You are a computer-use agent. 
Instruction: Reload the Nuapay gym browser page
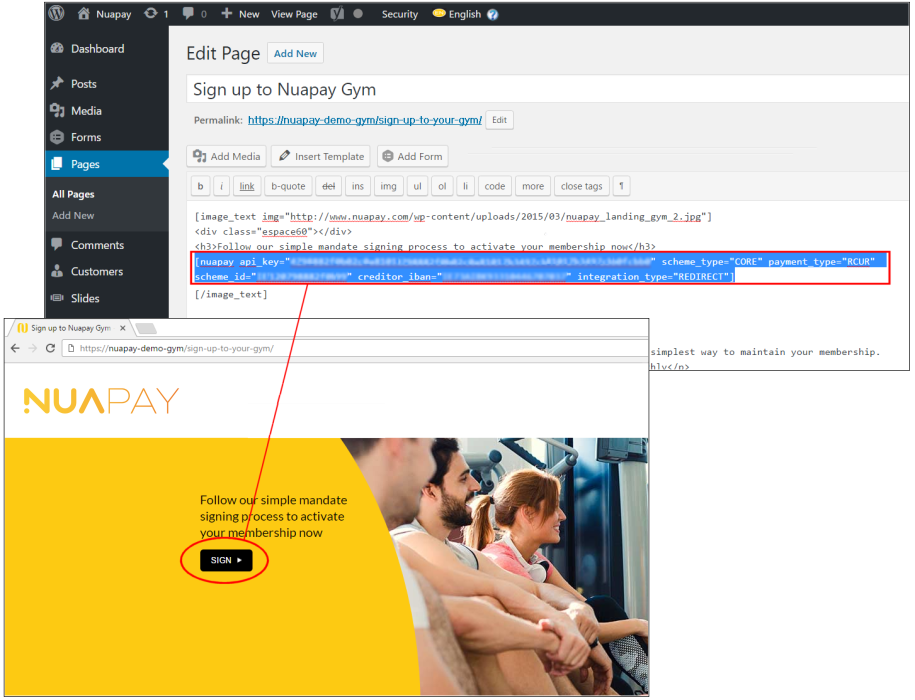tap(51, 348)
